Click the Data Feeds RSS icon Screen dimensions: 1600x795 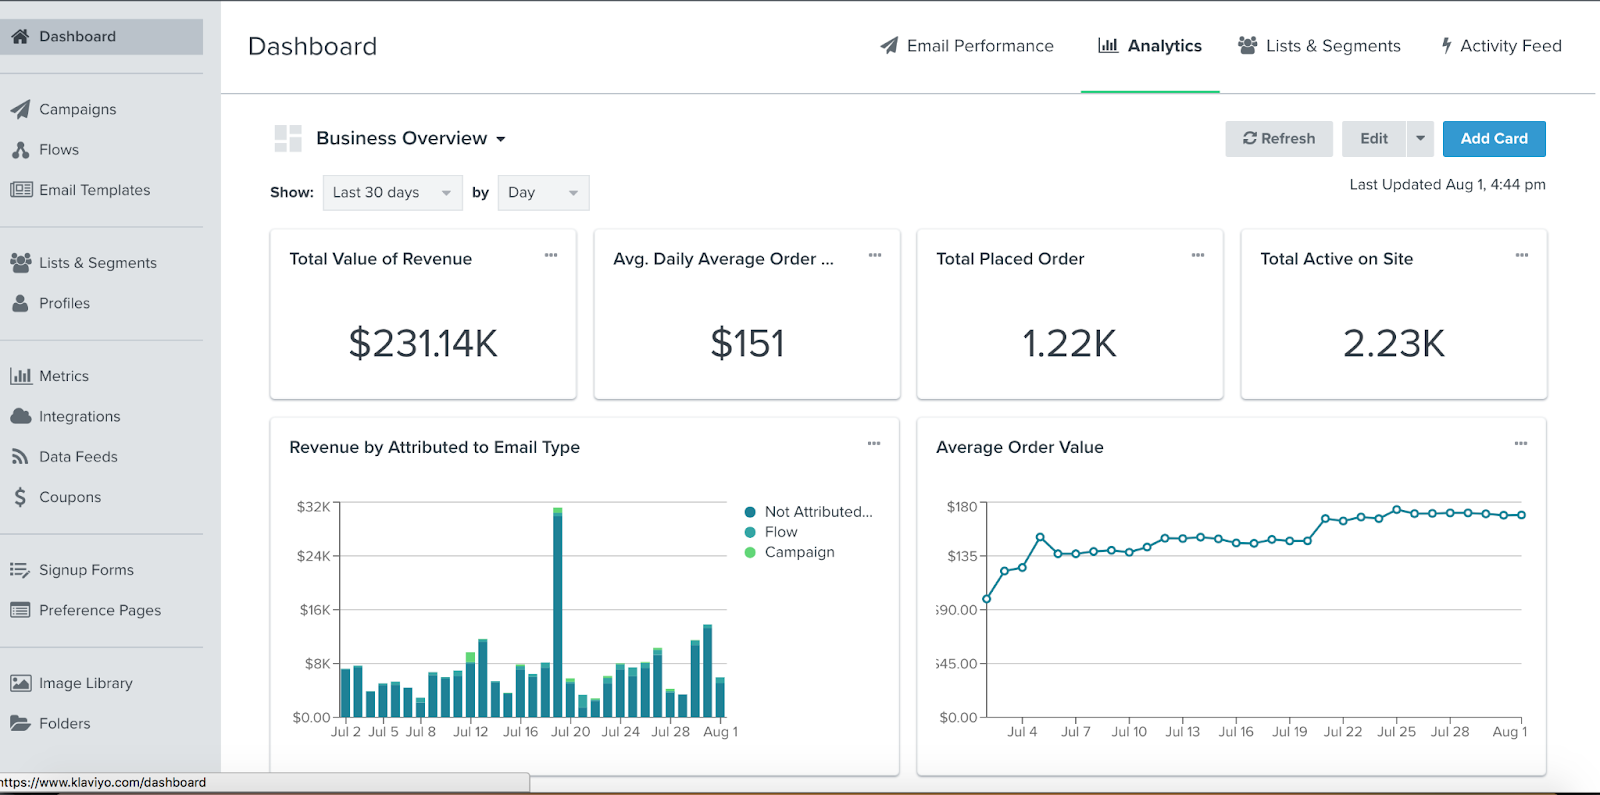point(20,457)
